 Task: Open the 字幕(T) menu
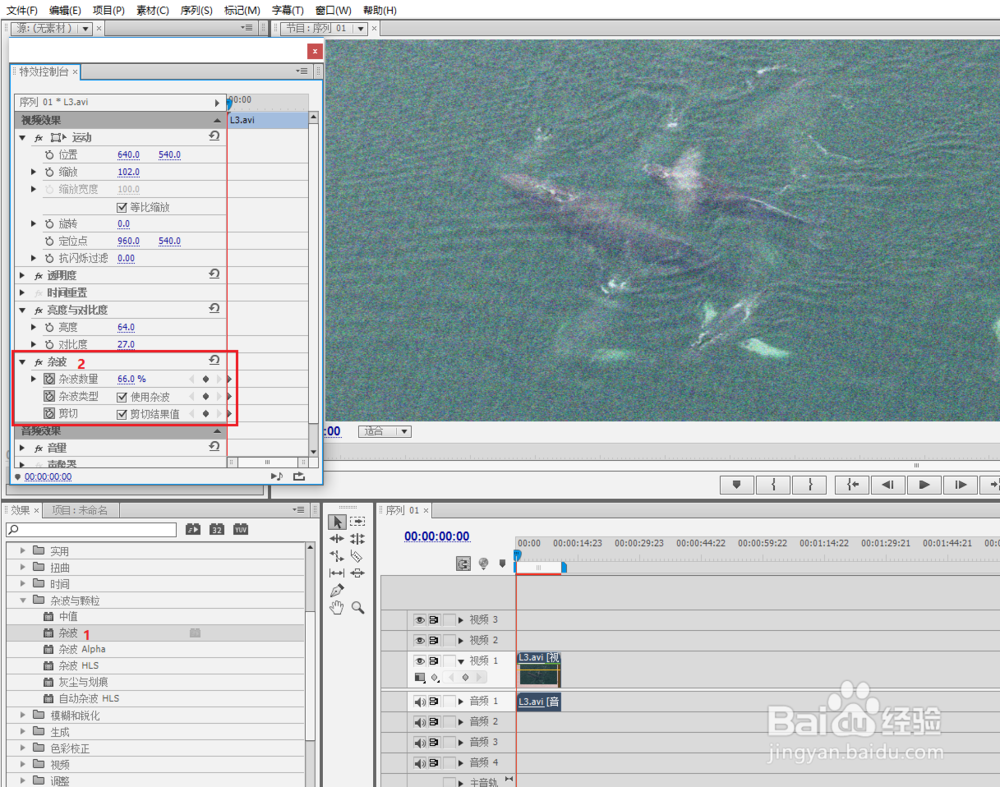pos(288,10)
